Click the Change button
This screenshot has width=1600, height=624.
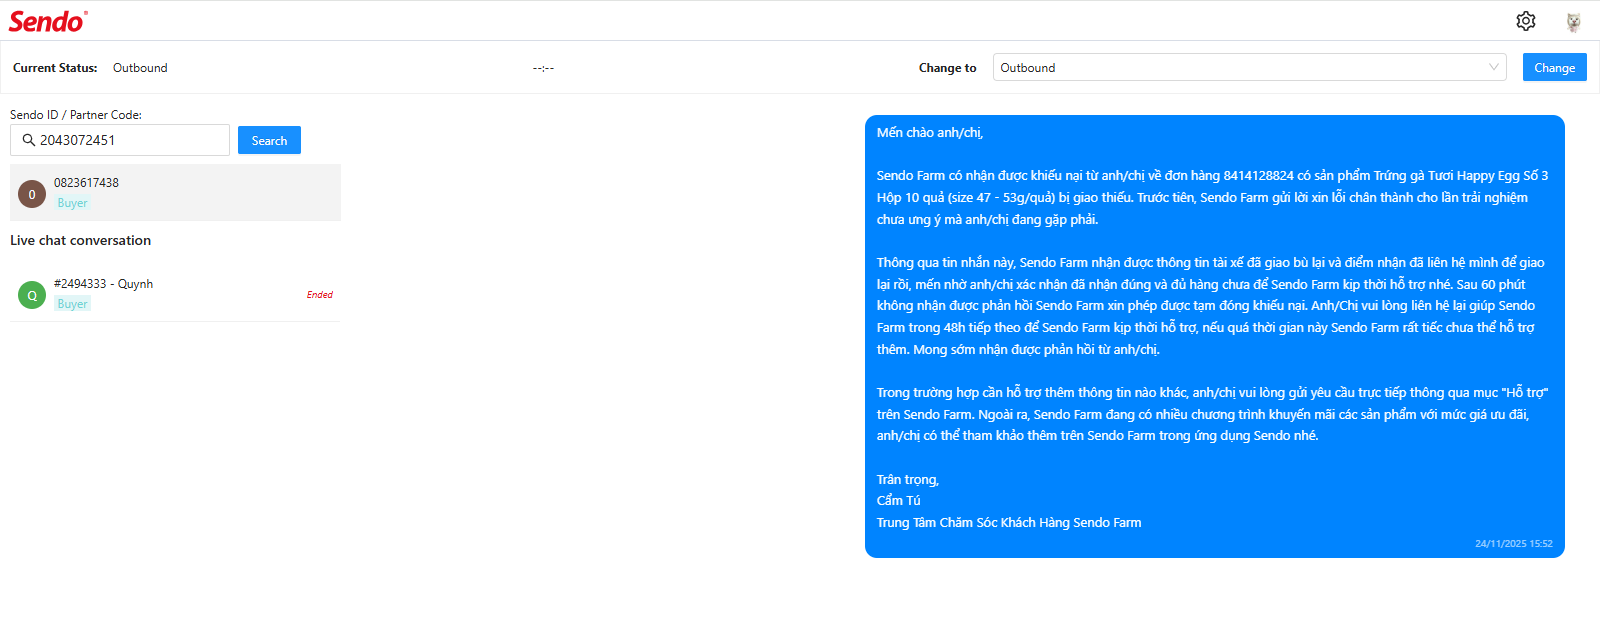coord(1554,67)
